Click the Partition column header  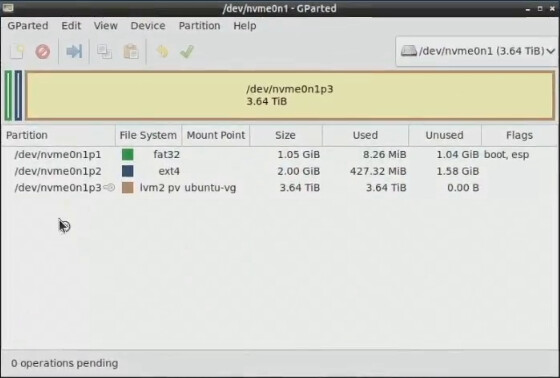(58, 135)
